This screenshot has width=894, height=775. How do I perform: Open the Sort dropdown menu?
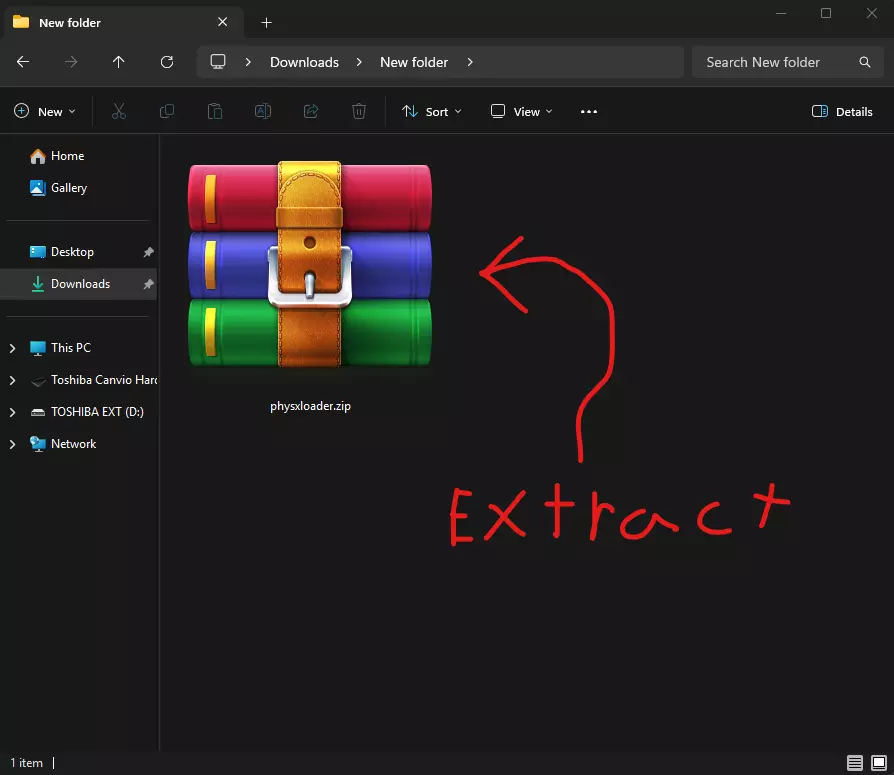point(432,112)
